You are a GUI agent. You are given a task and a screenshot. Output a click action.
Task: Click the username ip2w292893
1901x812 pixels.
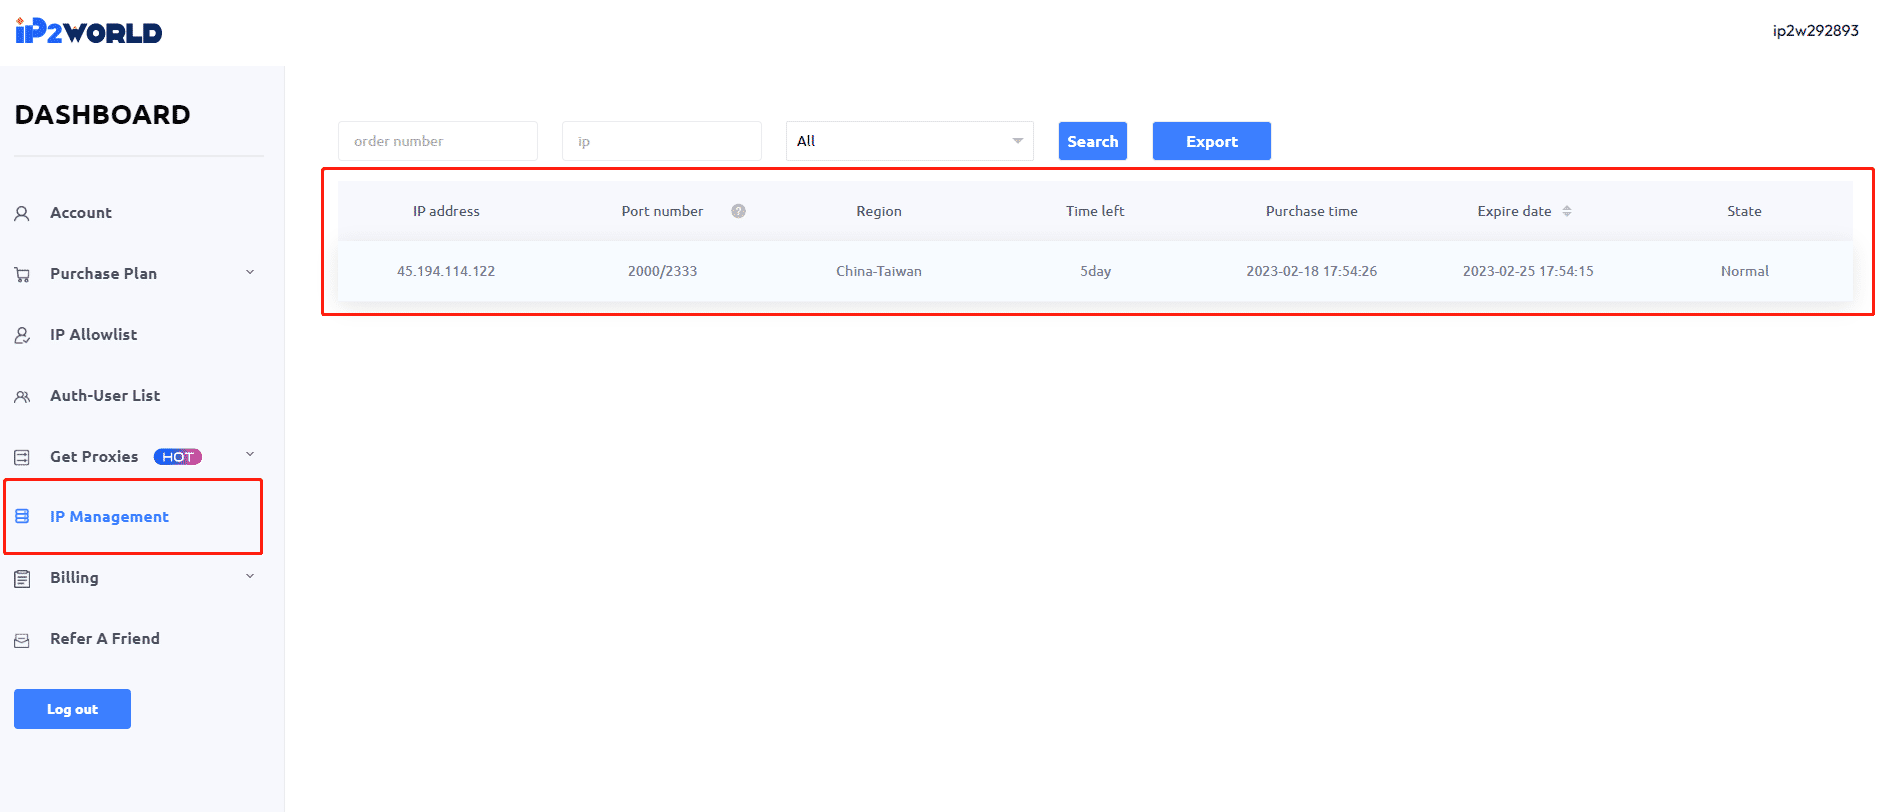tap(1816, 31)
